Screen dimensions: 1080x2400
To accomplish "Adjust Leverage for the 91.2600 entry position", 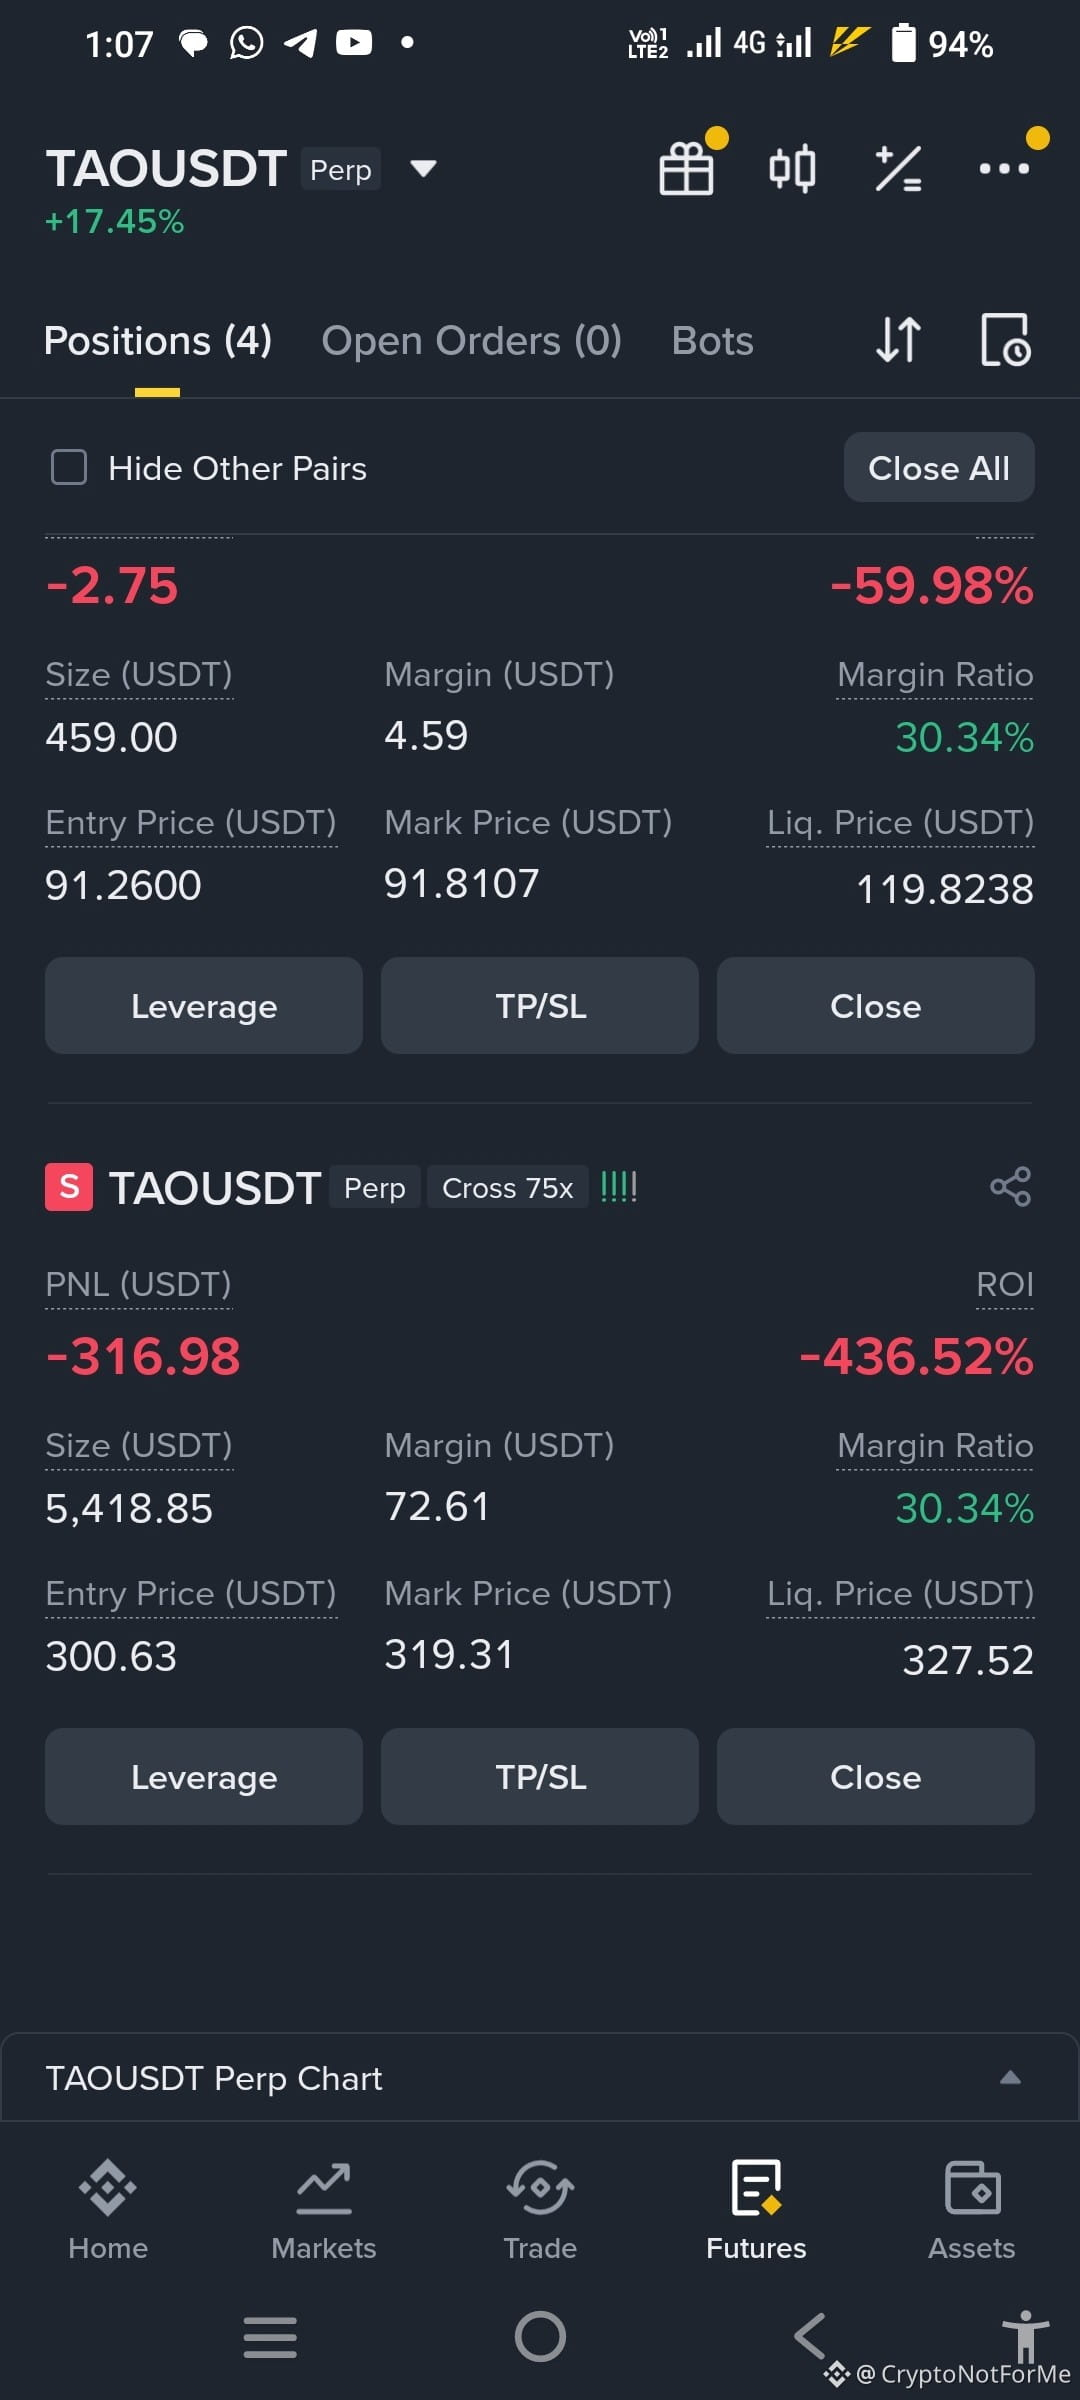I will tap(204, 1006).
